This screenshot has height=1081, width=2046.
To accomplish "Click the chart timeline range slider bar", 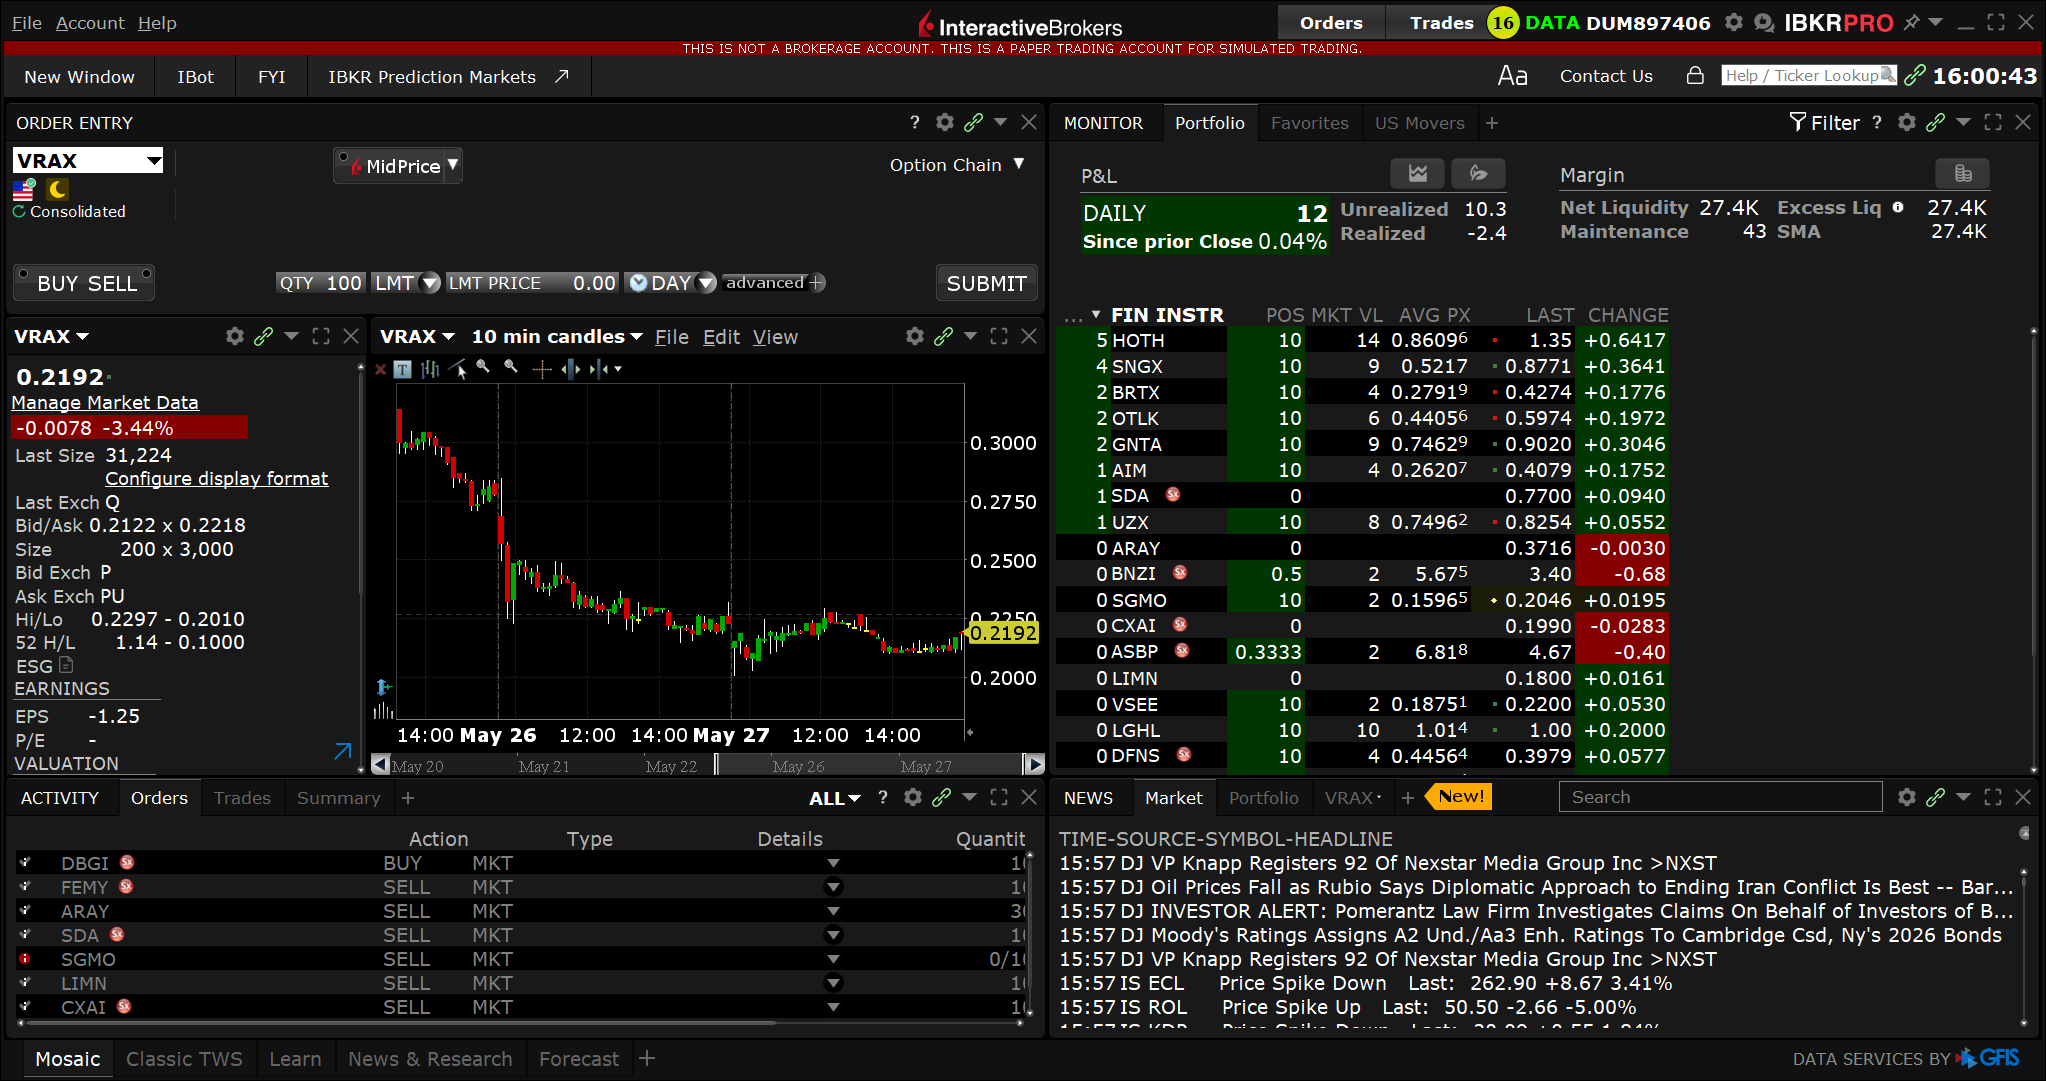I will click(707, 765).
